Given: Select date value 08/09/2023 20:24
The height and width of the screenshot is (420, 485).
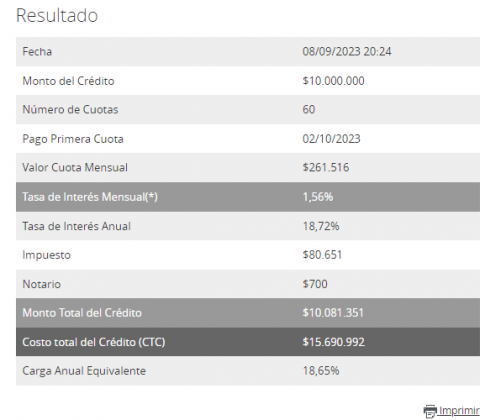Looking at the screenshot, I should click(347, 52).
